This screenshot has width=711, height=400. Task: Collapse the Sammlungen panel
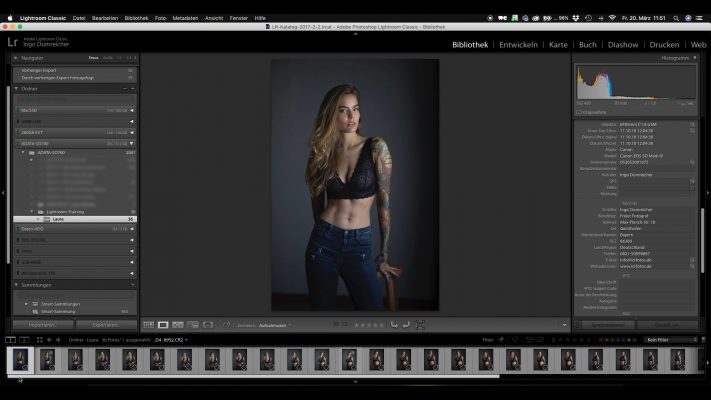tap(17, 285)
